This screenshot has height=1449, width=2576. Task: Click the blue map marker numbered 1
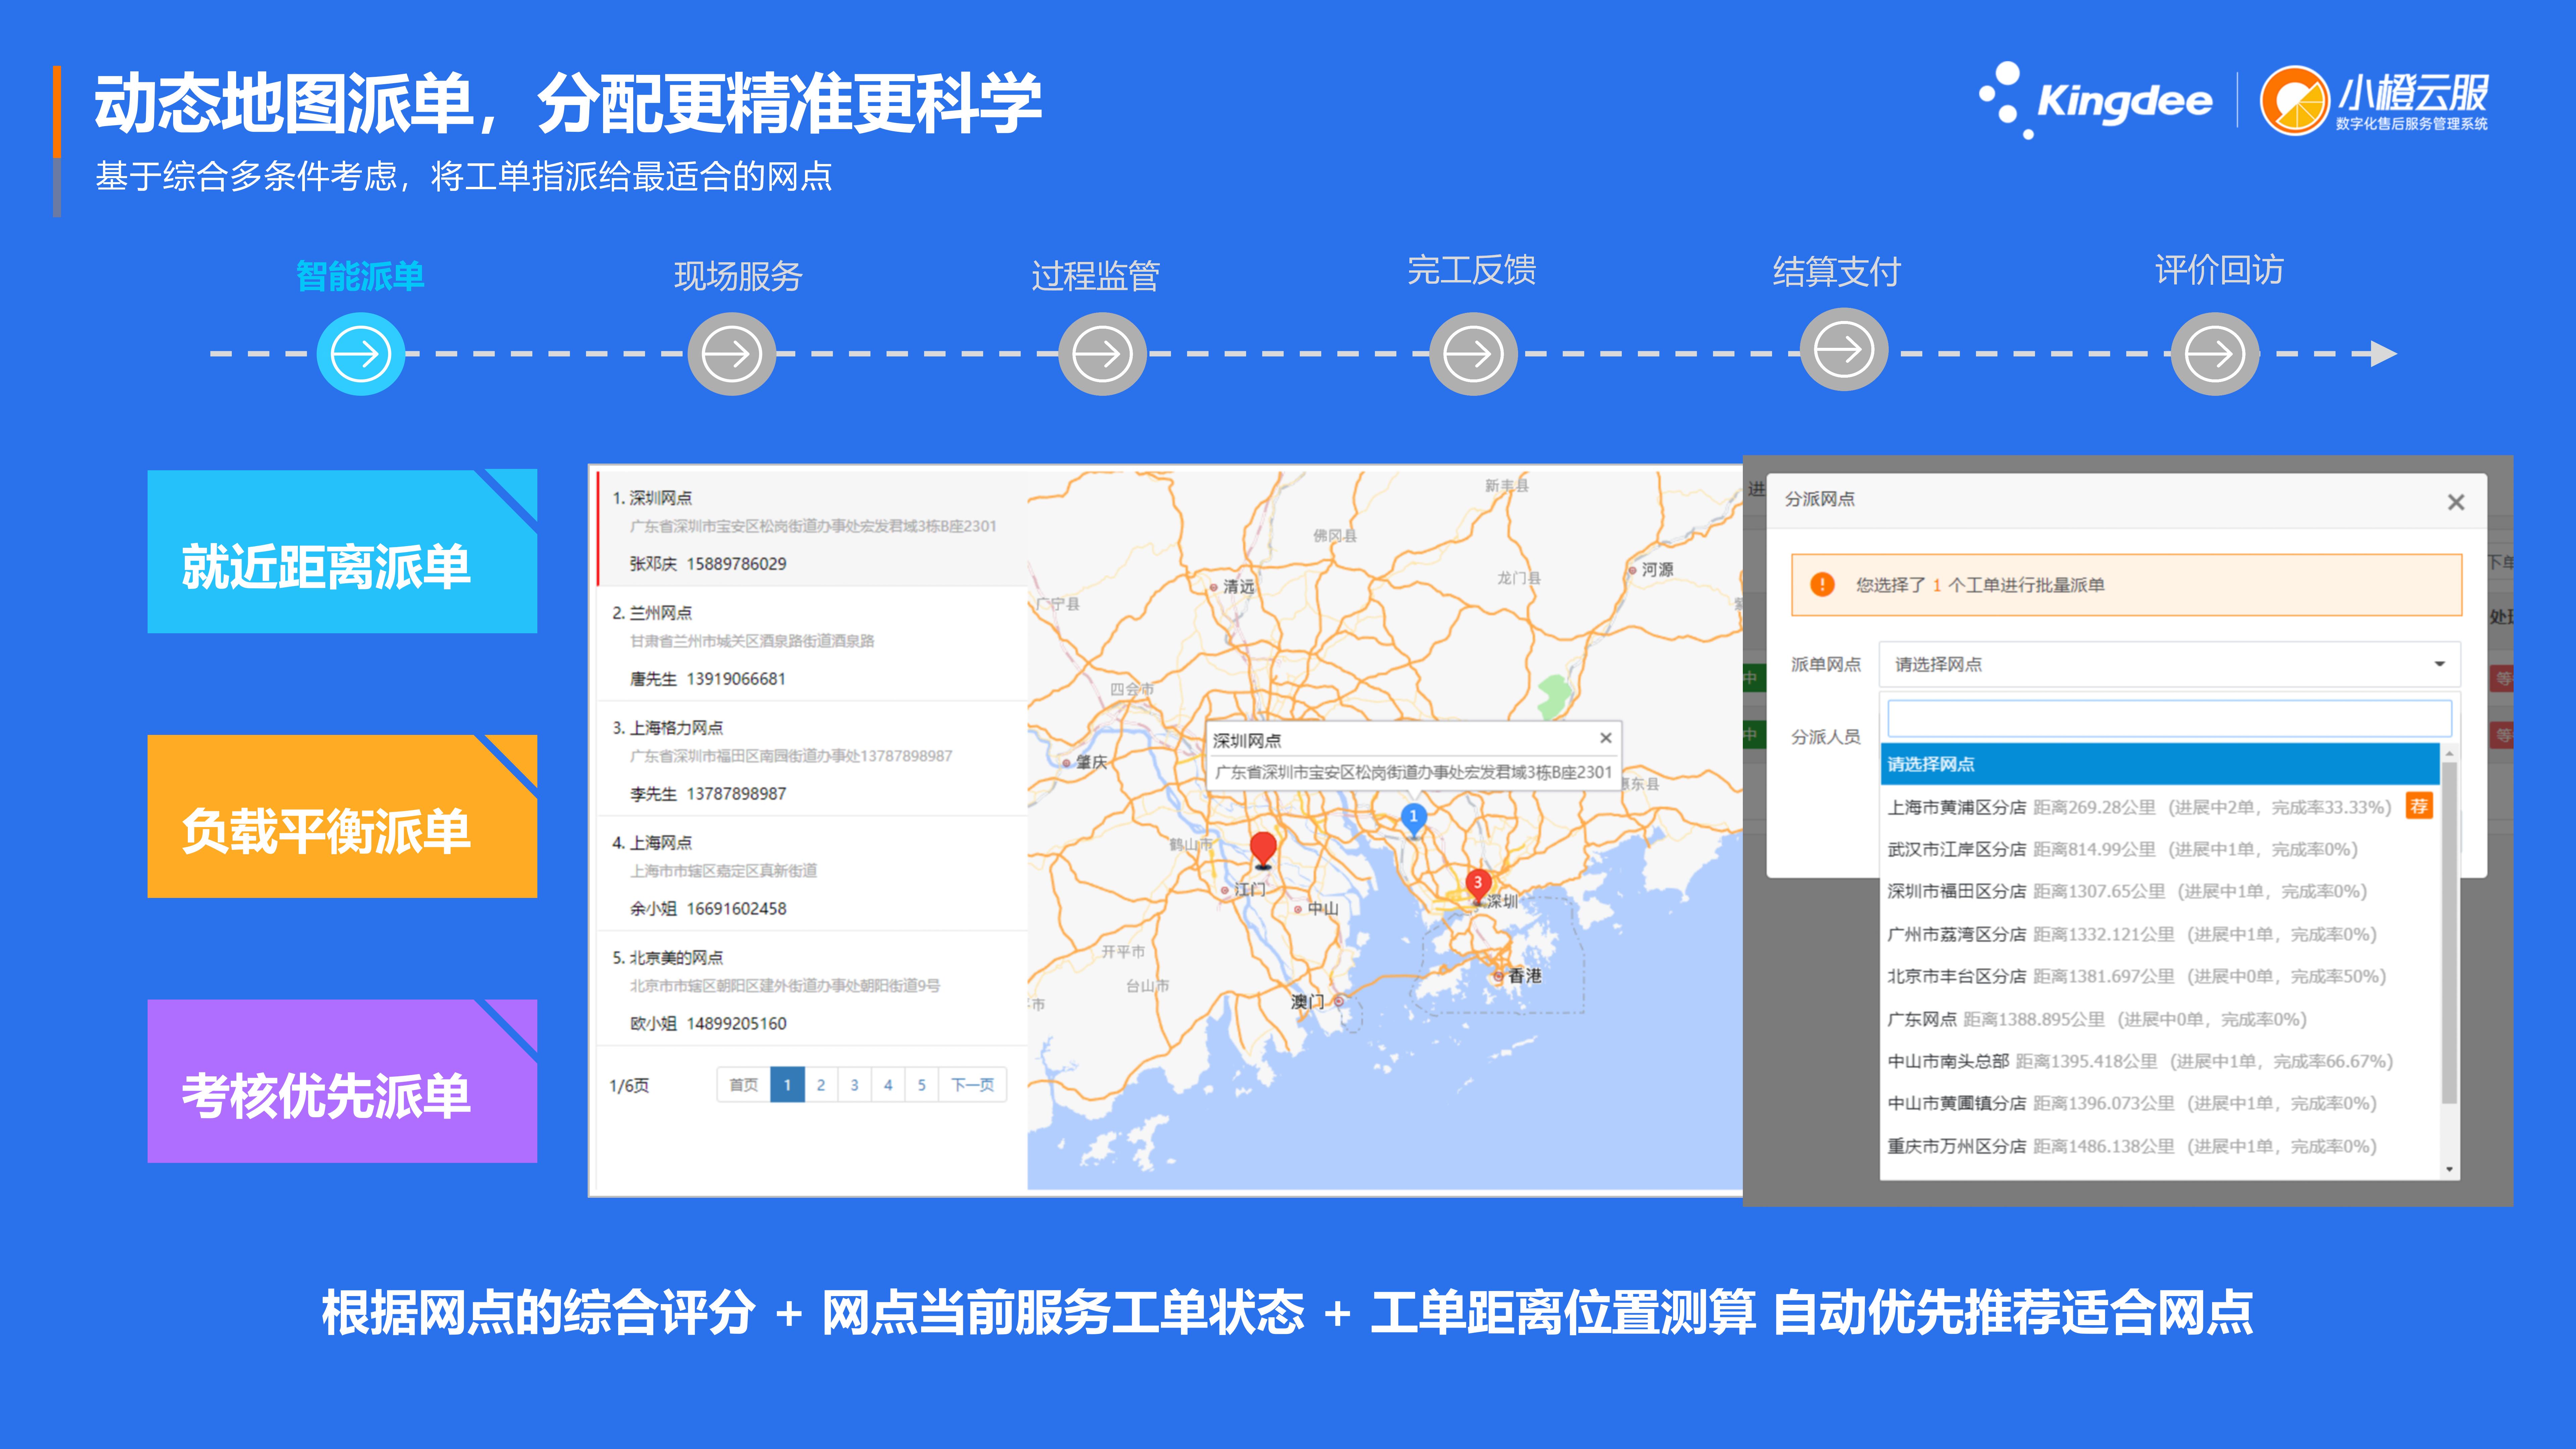coord(1413,819)
